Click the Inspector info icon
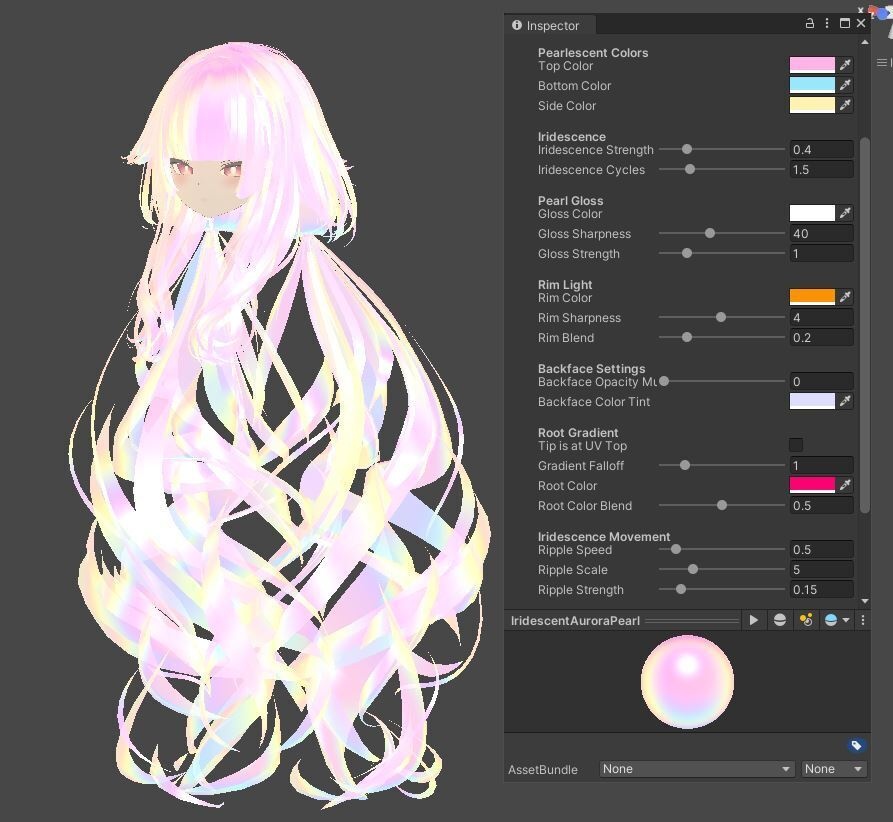This screenshot has height=822, width=893. (517, 25)
